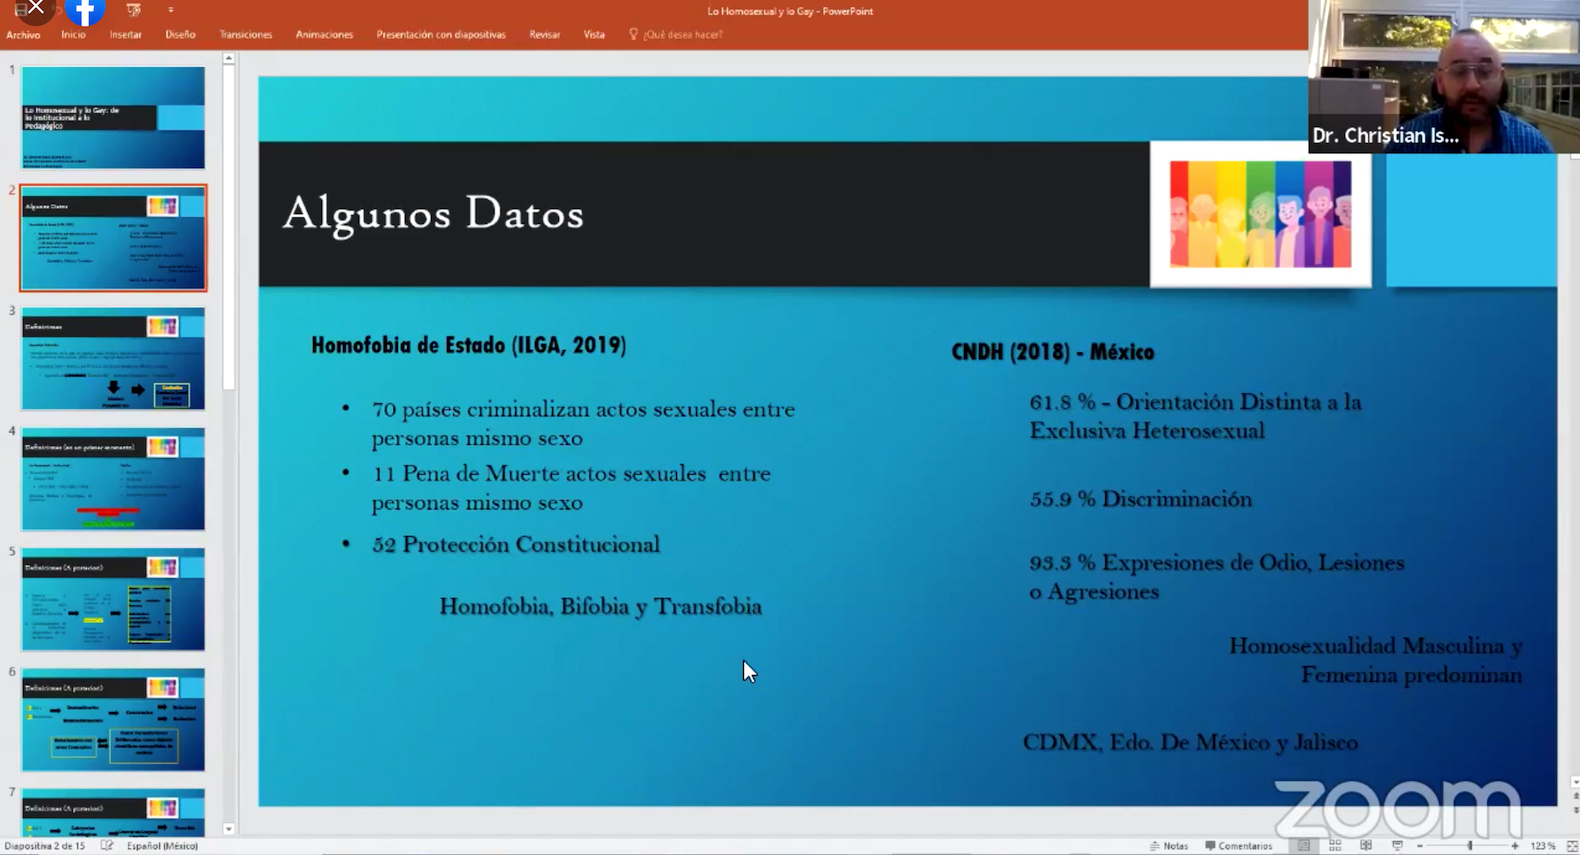This screenshot has width=1580, height=855.
Task: Open the Animaciones ribbon tab
Action: tap(324, 35)
